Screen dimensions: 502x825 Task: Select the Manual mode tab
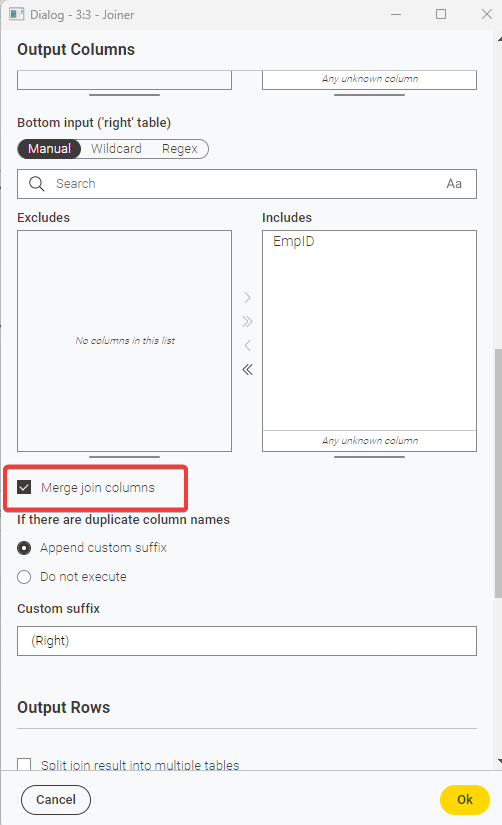click(49, 149)
